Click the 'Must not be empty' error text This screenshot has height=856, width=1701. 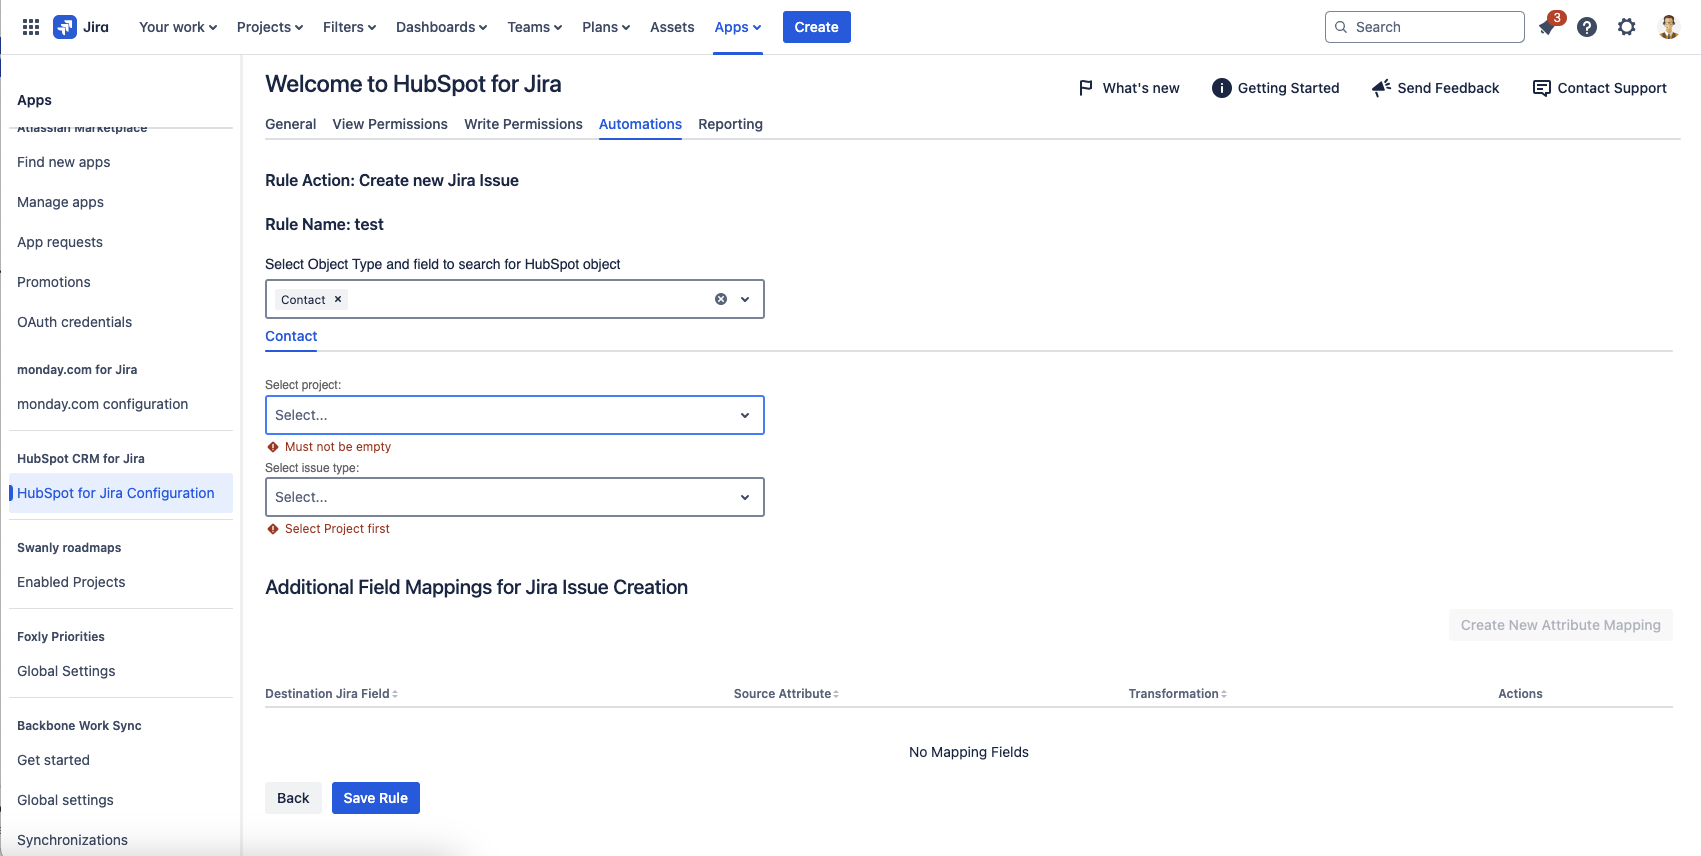[x=338, y=447]
